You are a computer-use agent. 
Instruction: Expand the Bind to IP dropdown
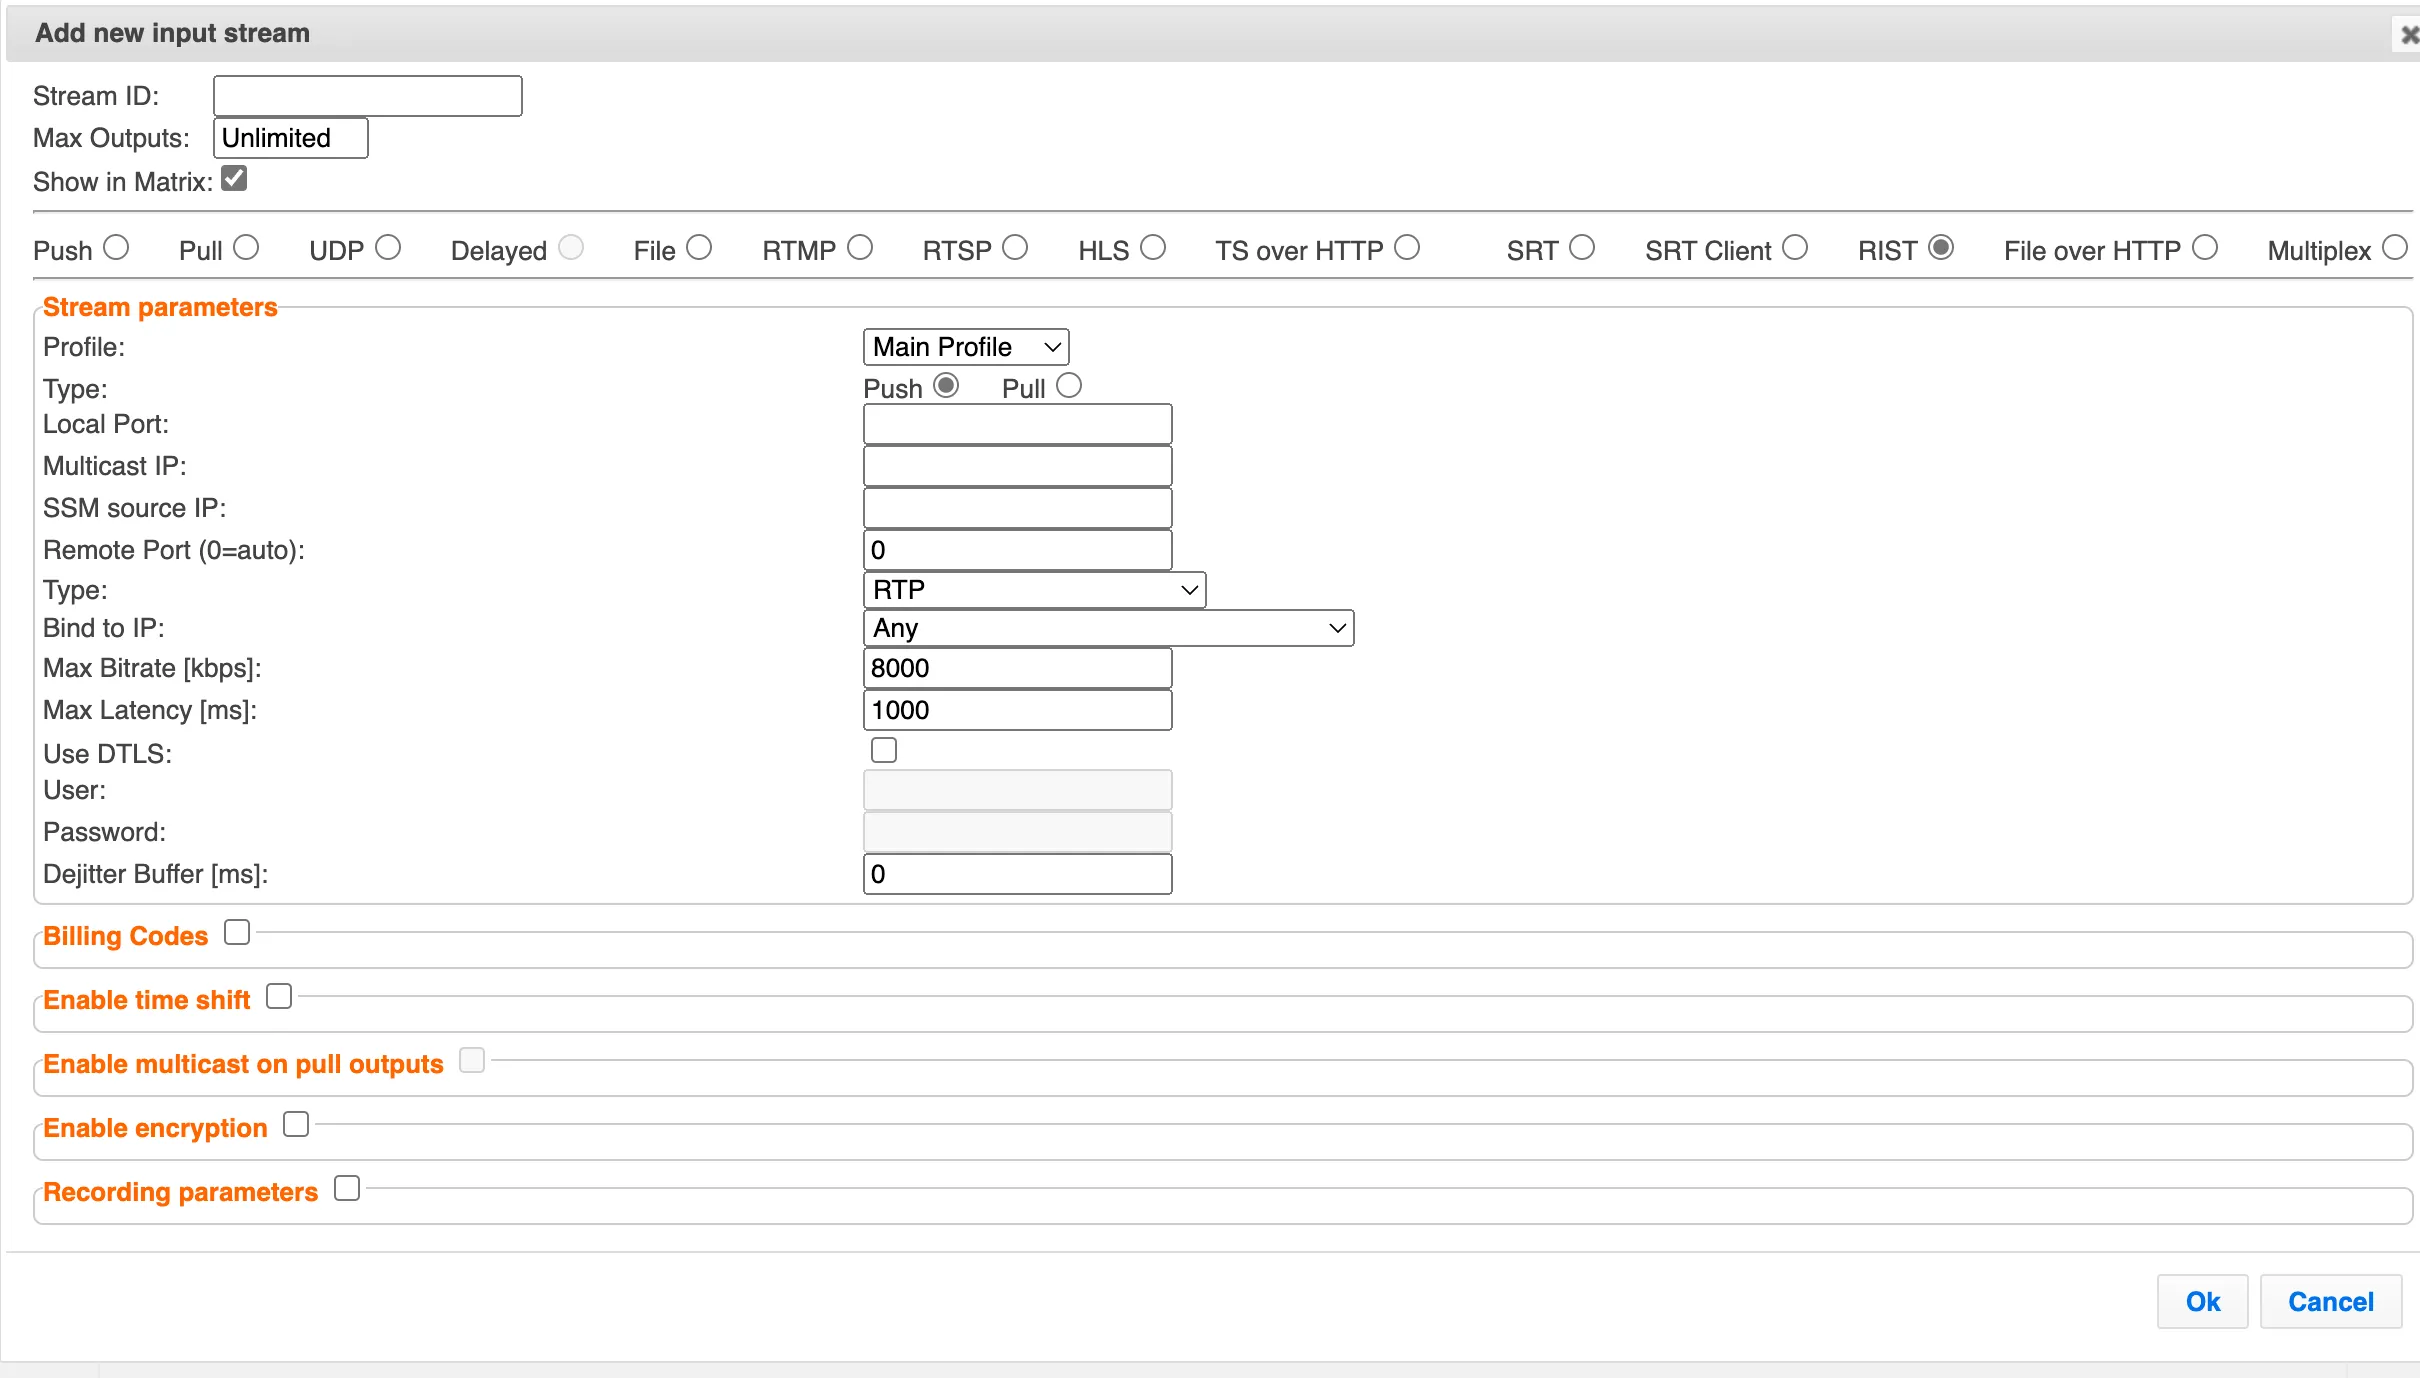pyautogui.click(x=1108, y=628)
